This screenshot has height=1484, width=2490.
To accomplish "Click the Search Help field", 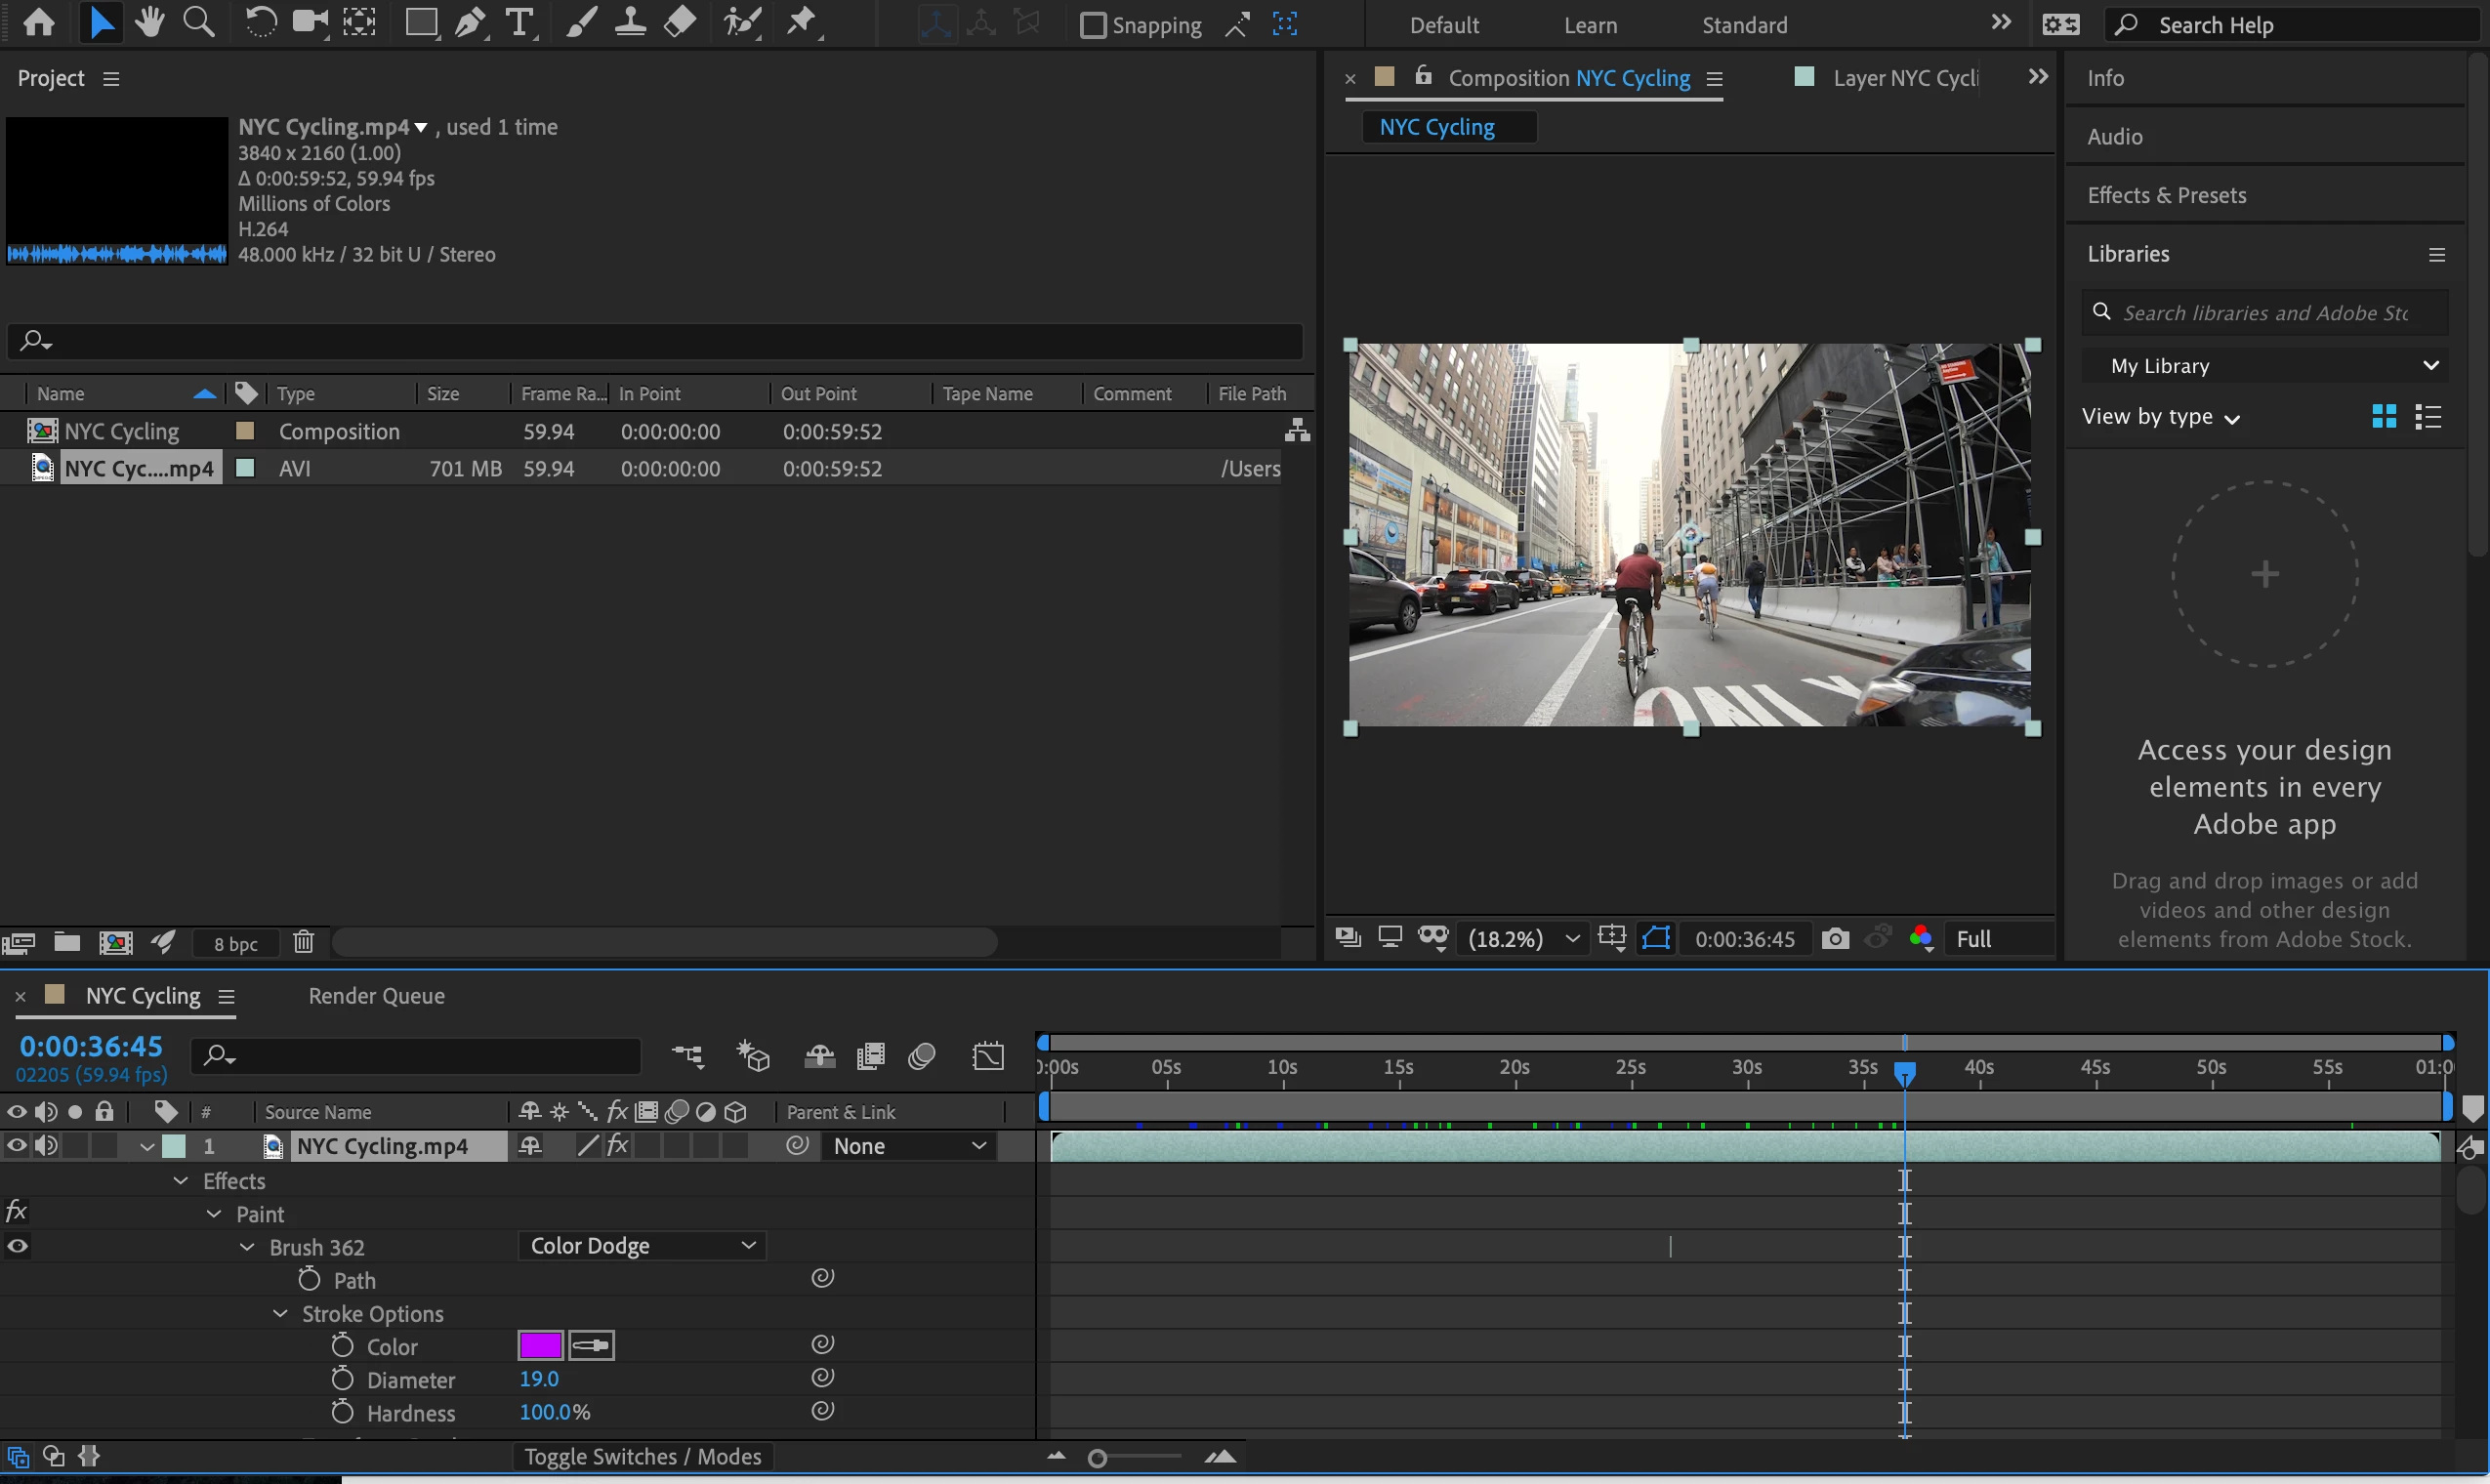I will tap(2290, 25).
